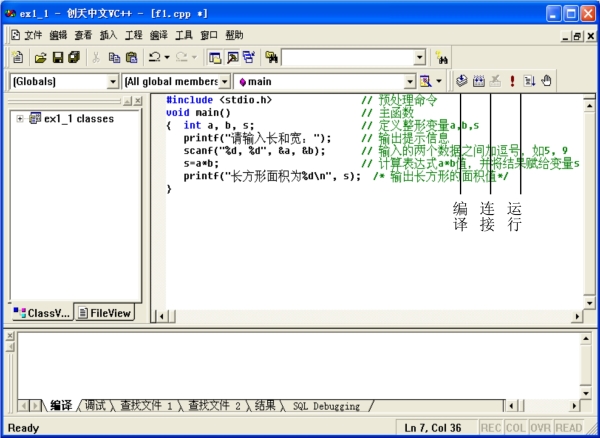This screenshot has width=600, height=438.
Task: Click the WizardBar actions wand icon
Action: coord(426,81)
